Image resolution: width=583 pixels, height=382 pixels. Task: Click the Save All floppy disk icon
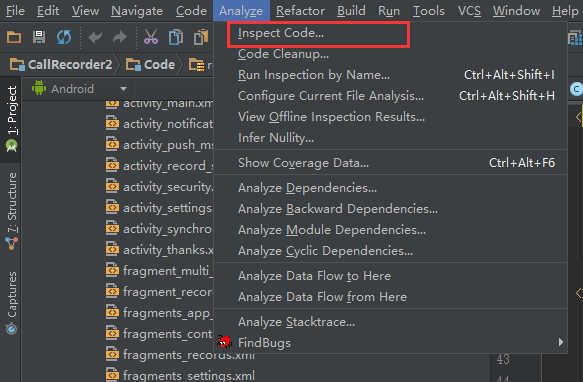click(x=39, y=37)
